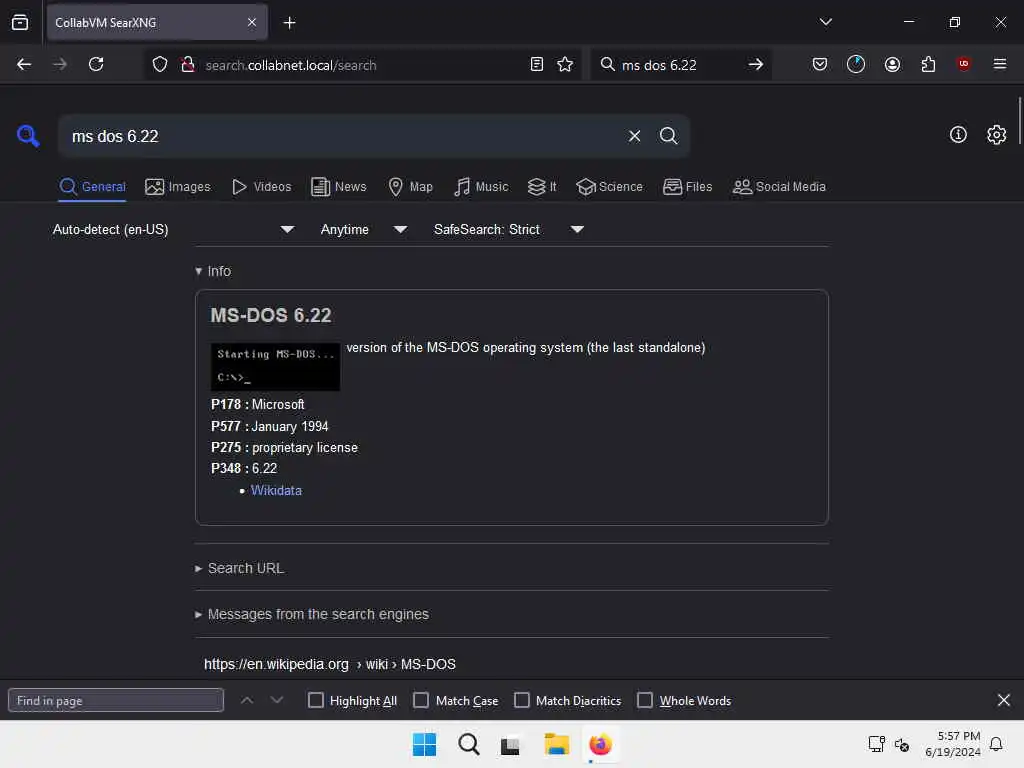
Task: Open the Auto-detect (en-US) language dropdown
Action: click(173, 229)
